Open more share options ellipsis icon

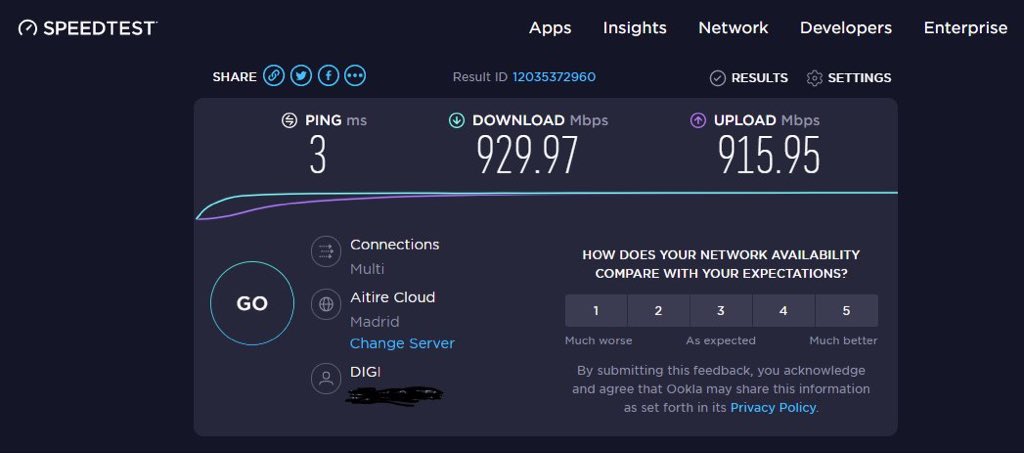(x=355, y=76)
